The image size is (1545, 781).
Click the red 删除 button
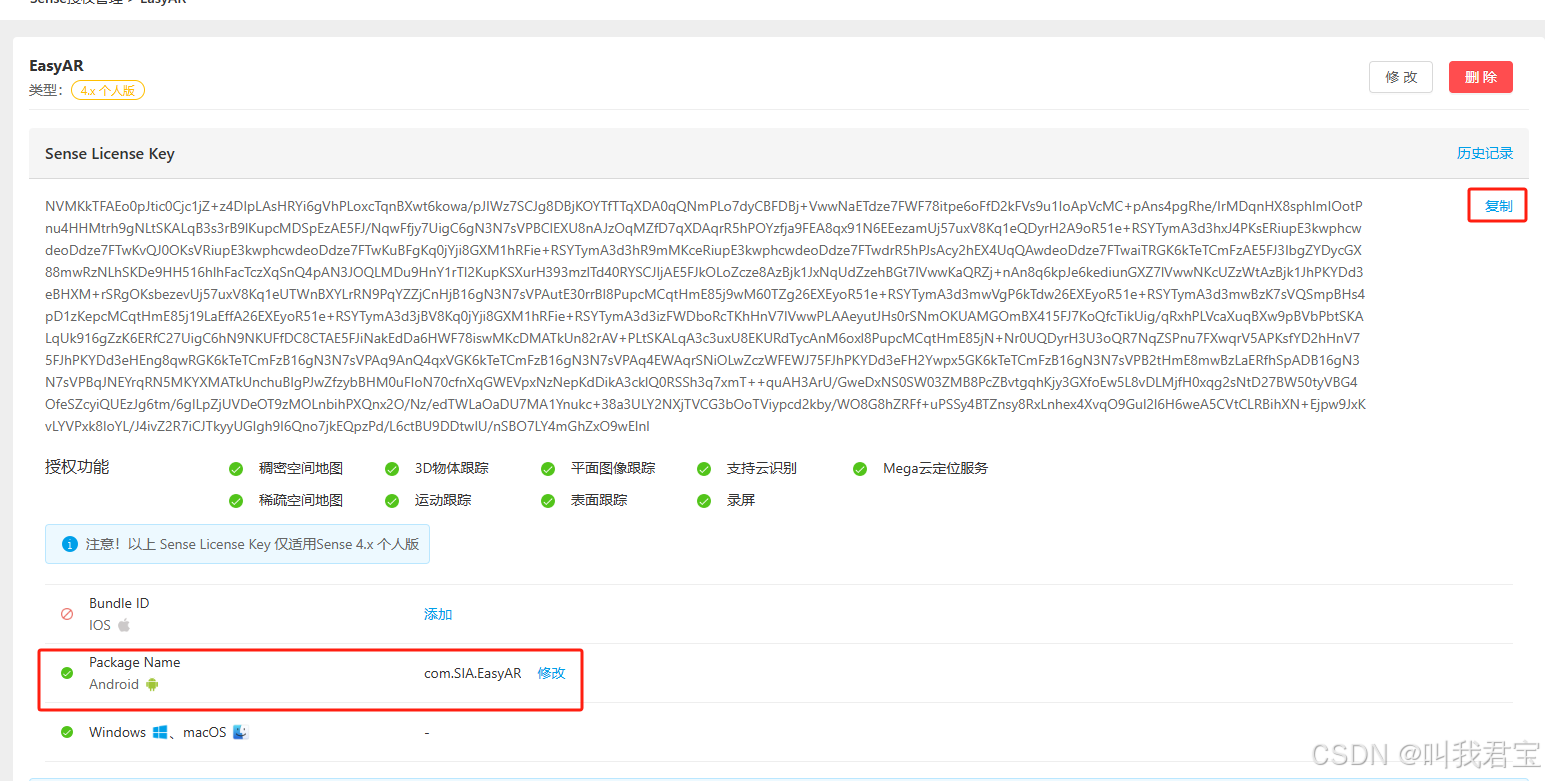point(1480,77)
